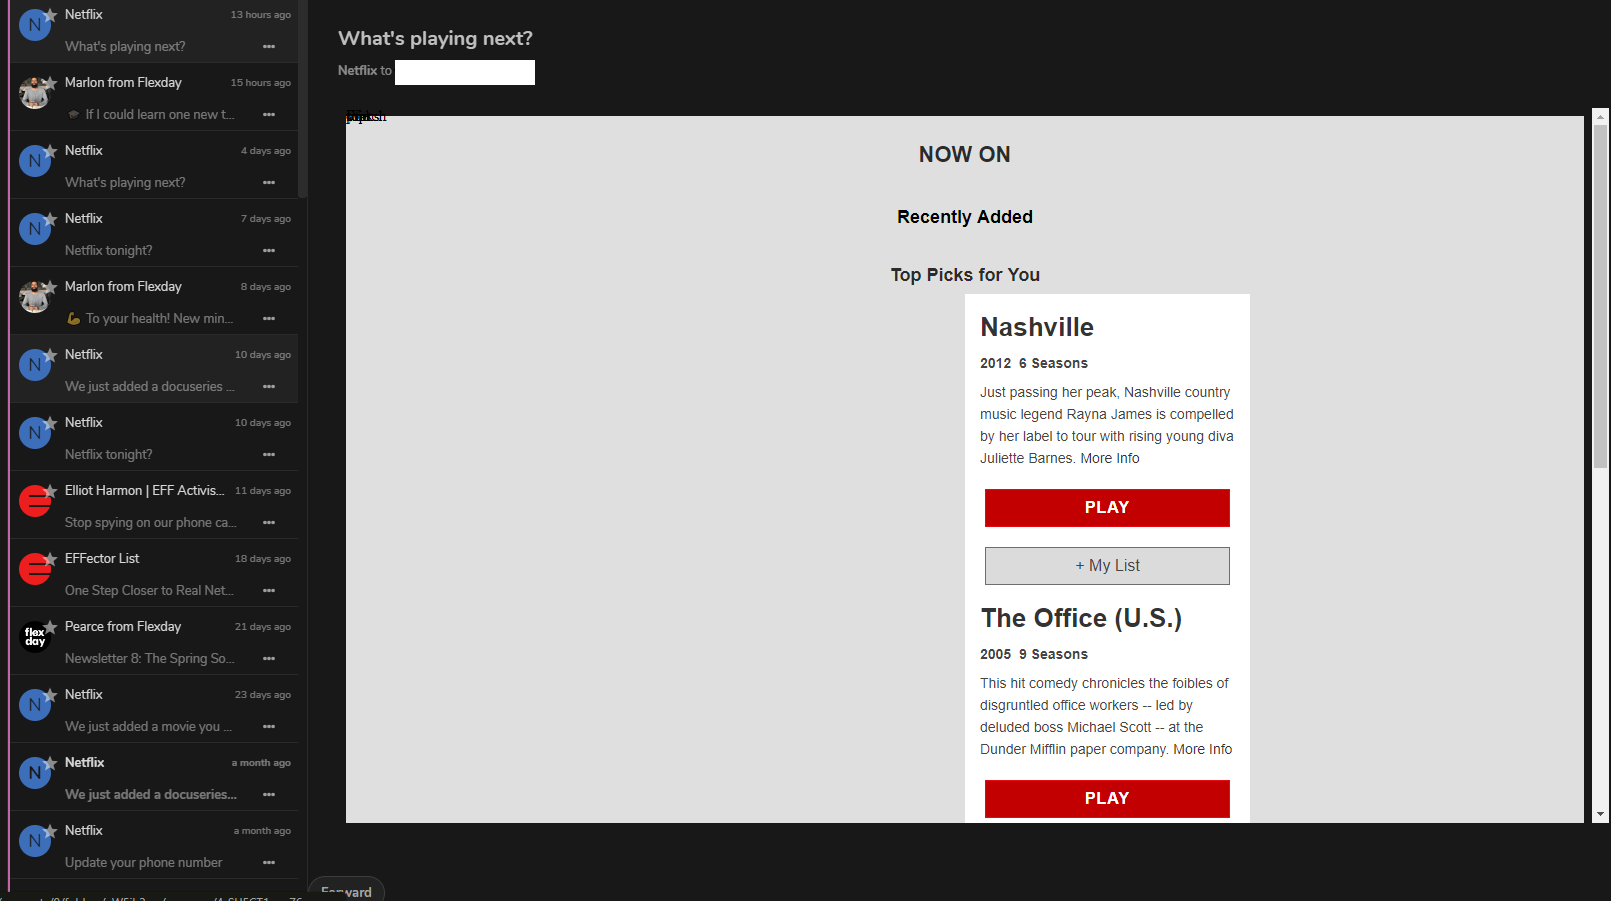
Task: Open more options on 13 hours ago Netflix email
Action: (x=269, y=47)
